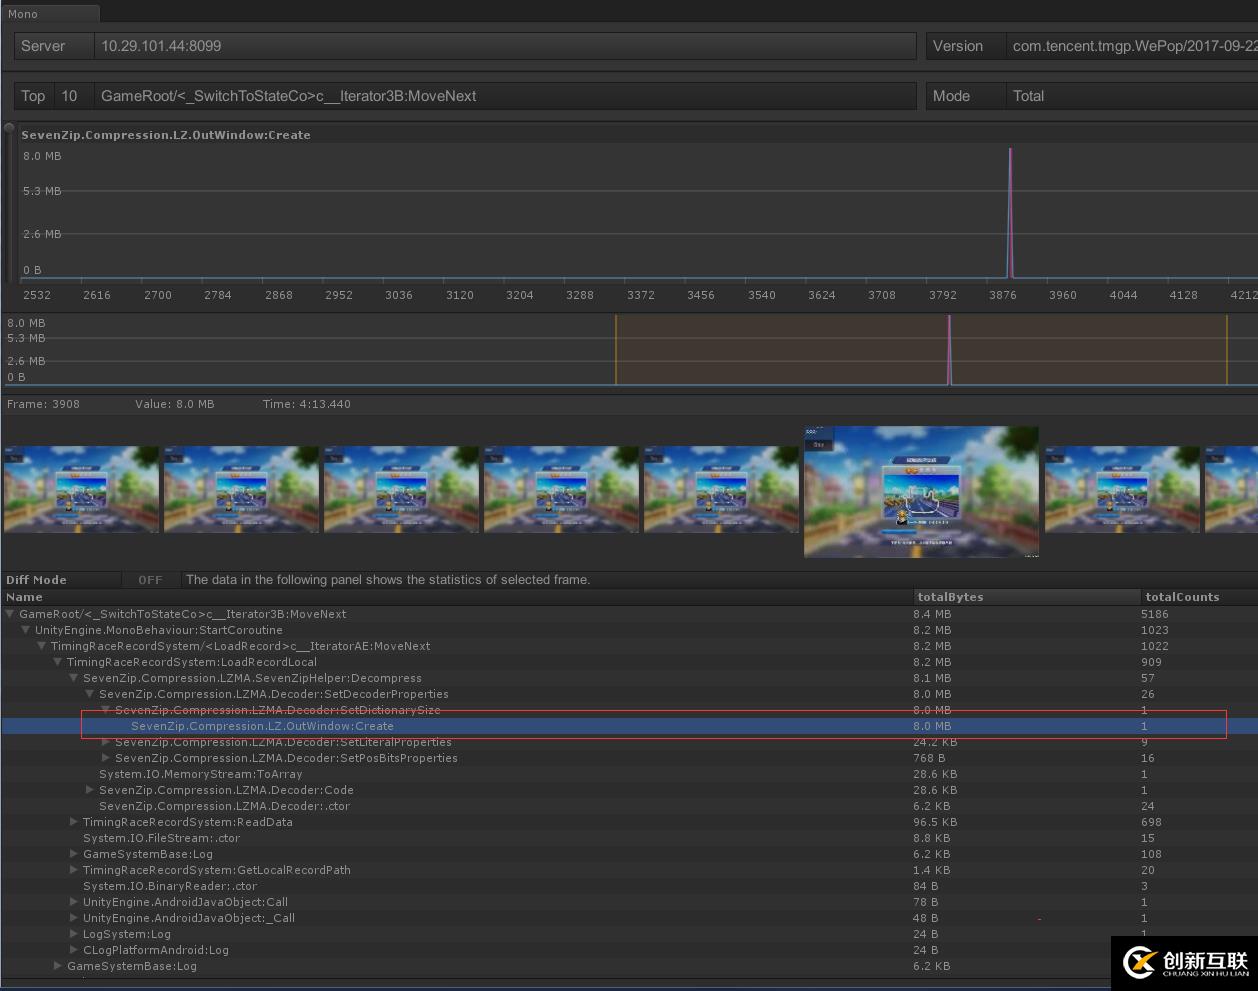
Task: Select SevenZip.Compression.LZ.OutWindow:Create row
Action: [629, 726]
